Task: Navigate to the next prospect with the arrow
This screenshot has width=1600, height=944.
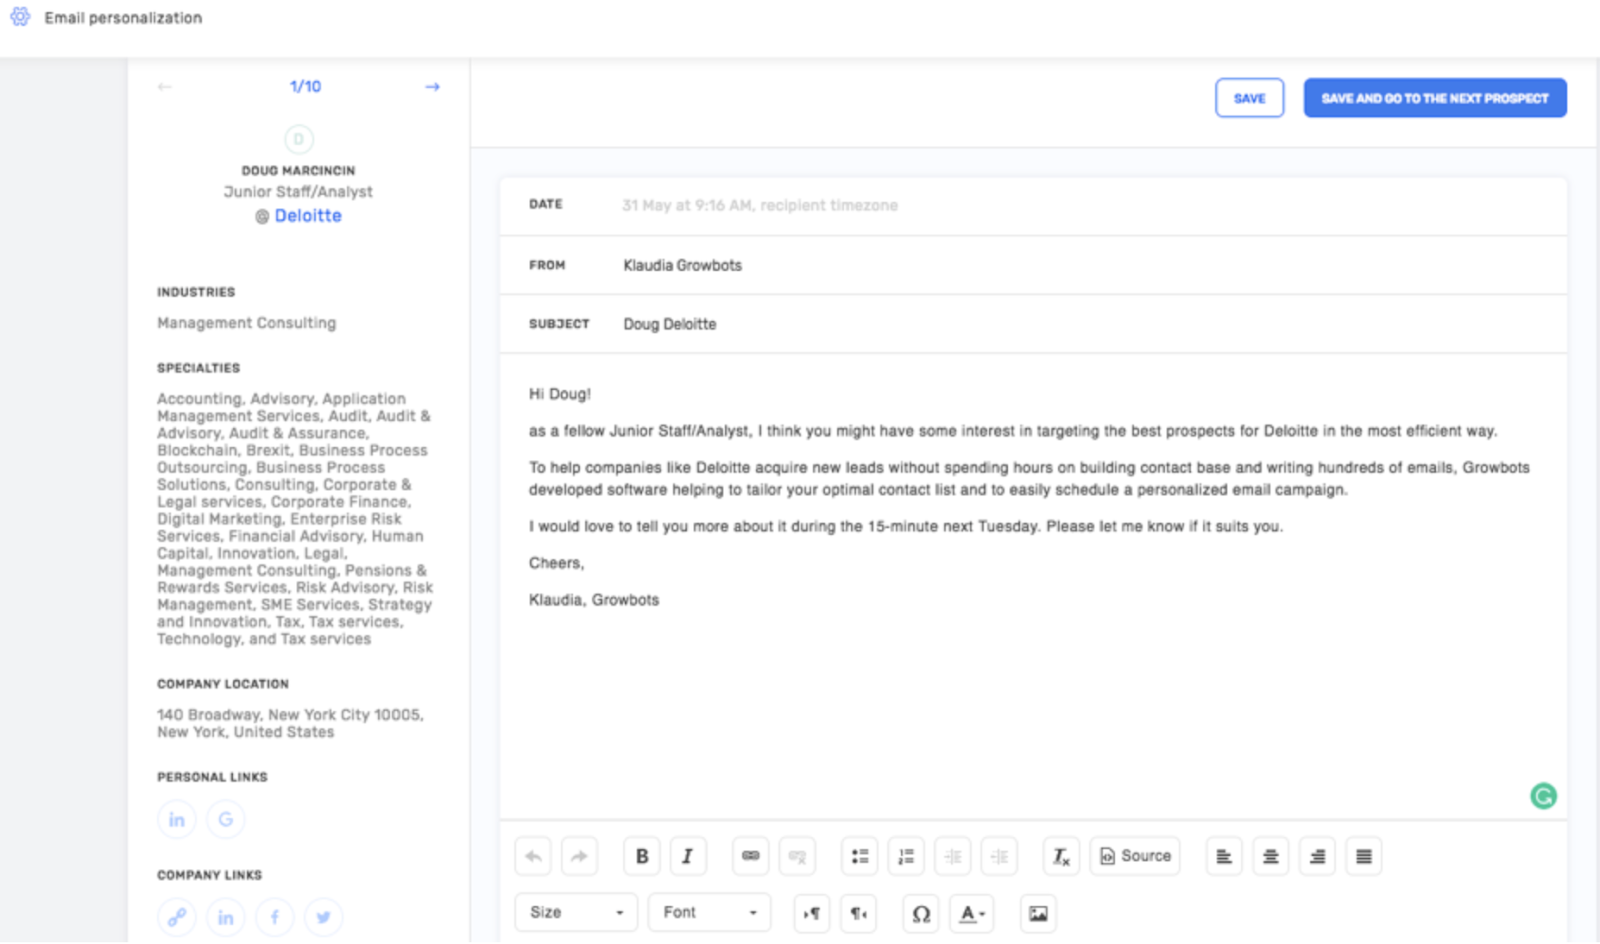Action: tap(432, 87)
